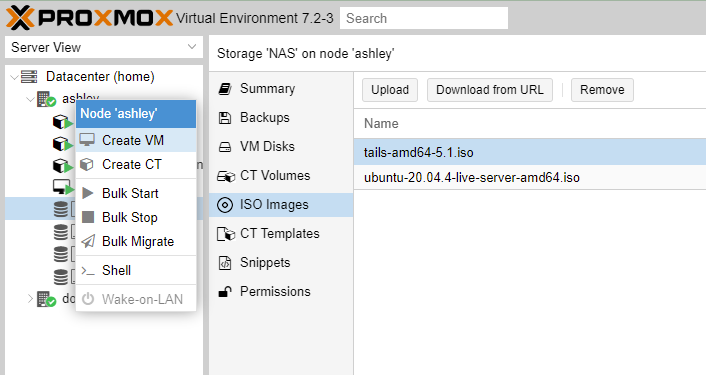
Task: Select the VM monitor icon in tree
Action: 62,187
